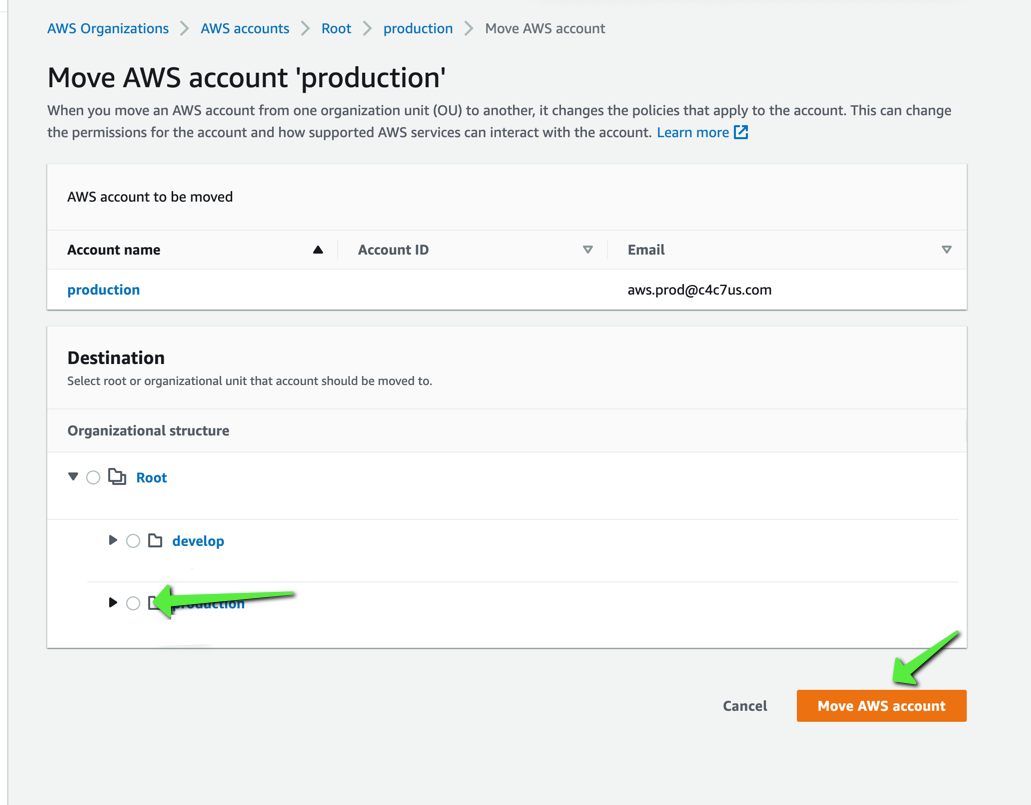Viewport: 1031px width, 805px height.
Task: Open the develop OU link
Action: pyautogui.click(x=198, y=541)
